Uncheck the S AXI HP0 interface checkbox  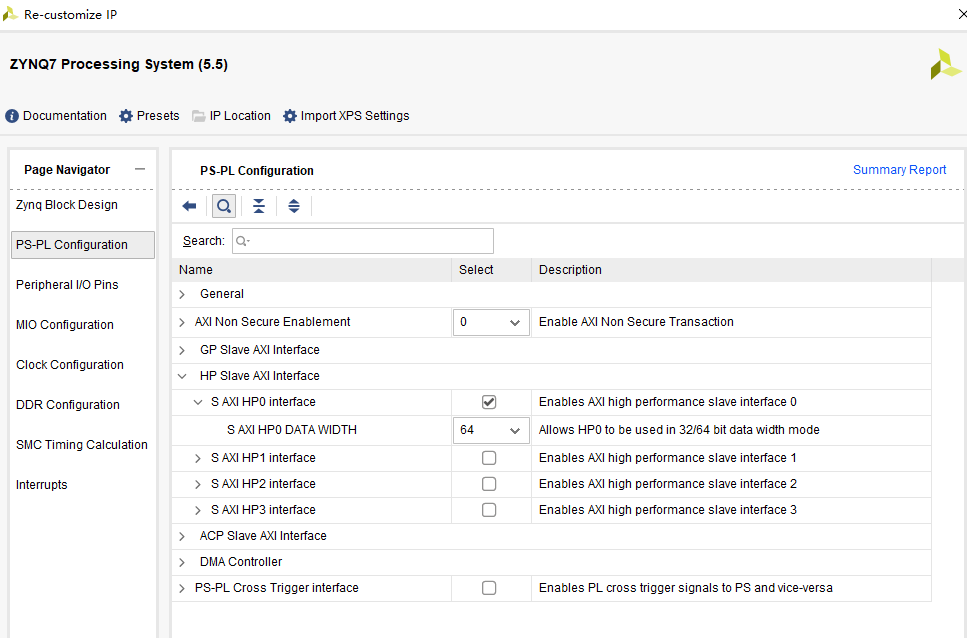coord(489,402)
